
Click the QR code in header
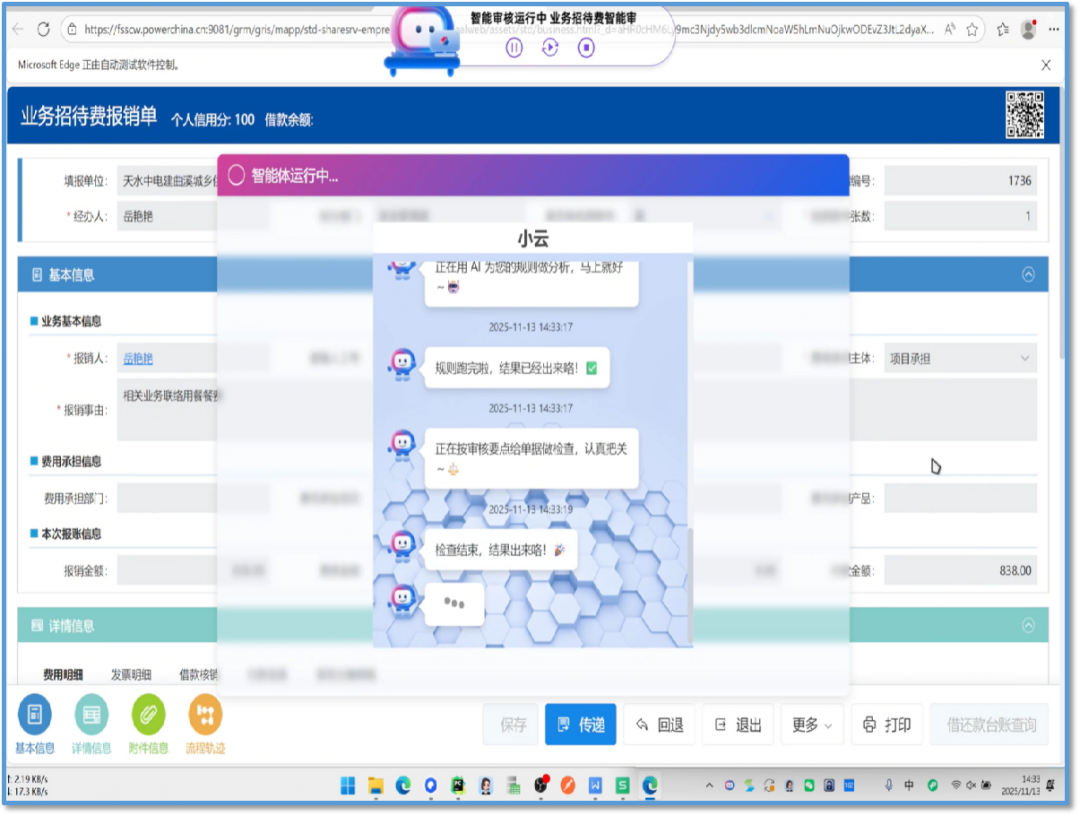tap(1025, 115)
